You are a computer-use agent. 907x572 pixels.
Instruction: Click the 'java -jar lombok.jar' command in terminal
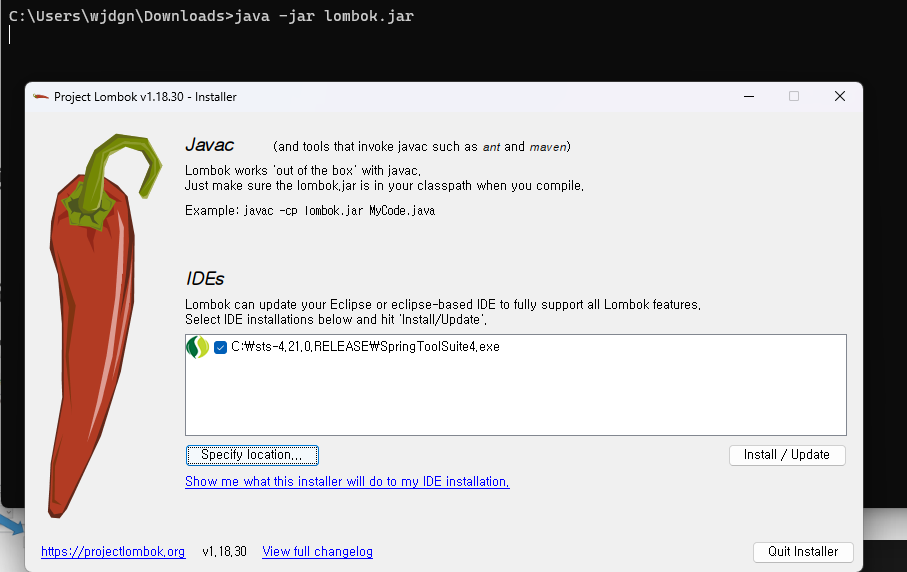(x=324, y=16)
